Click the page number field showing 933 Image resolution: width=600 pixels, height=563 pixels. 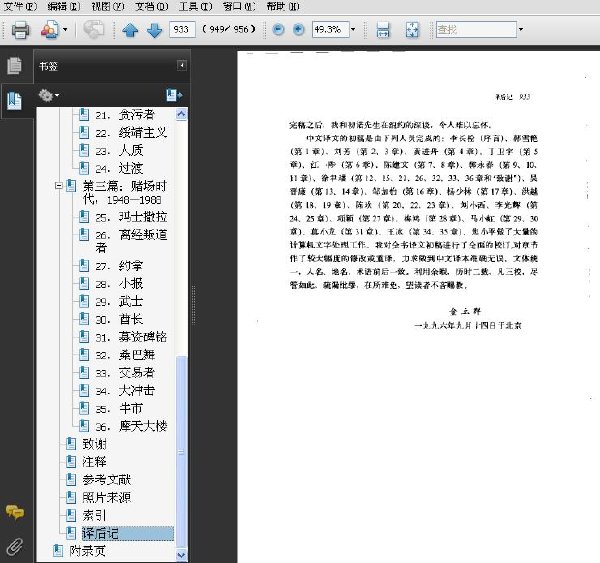182,29
